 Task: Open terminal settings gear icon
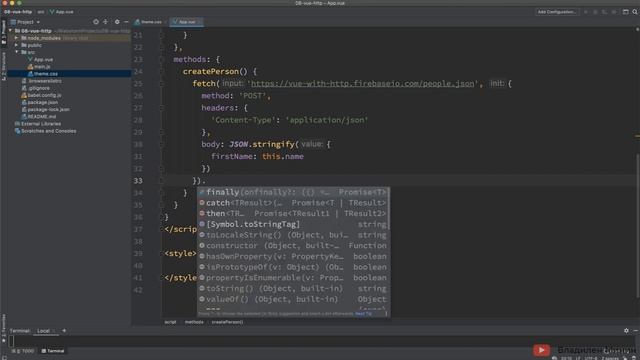pos(626,331)
